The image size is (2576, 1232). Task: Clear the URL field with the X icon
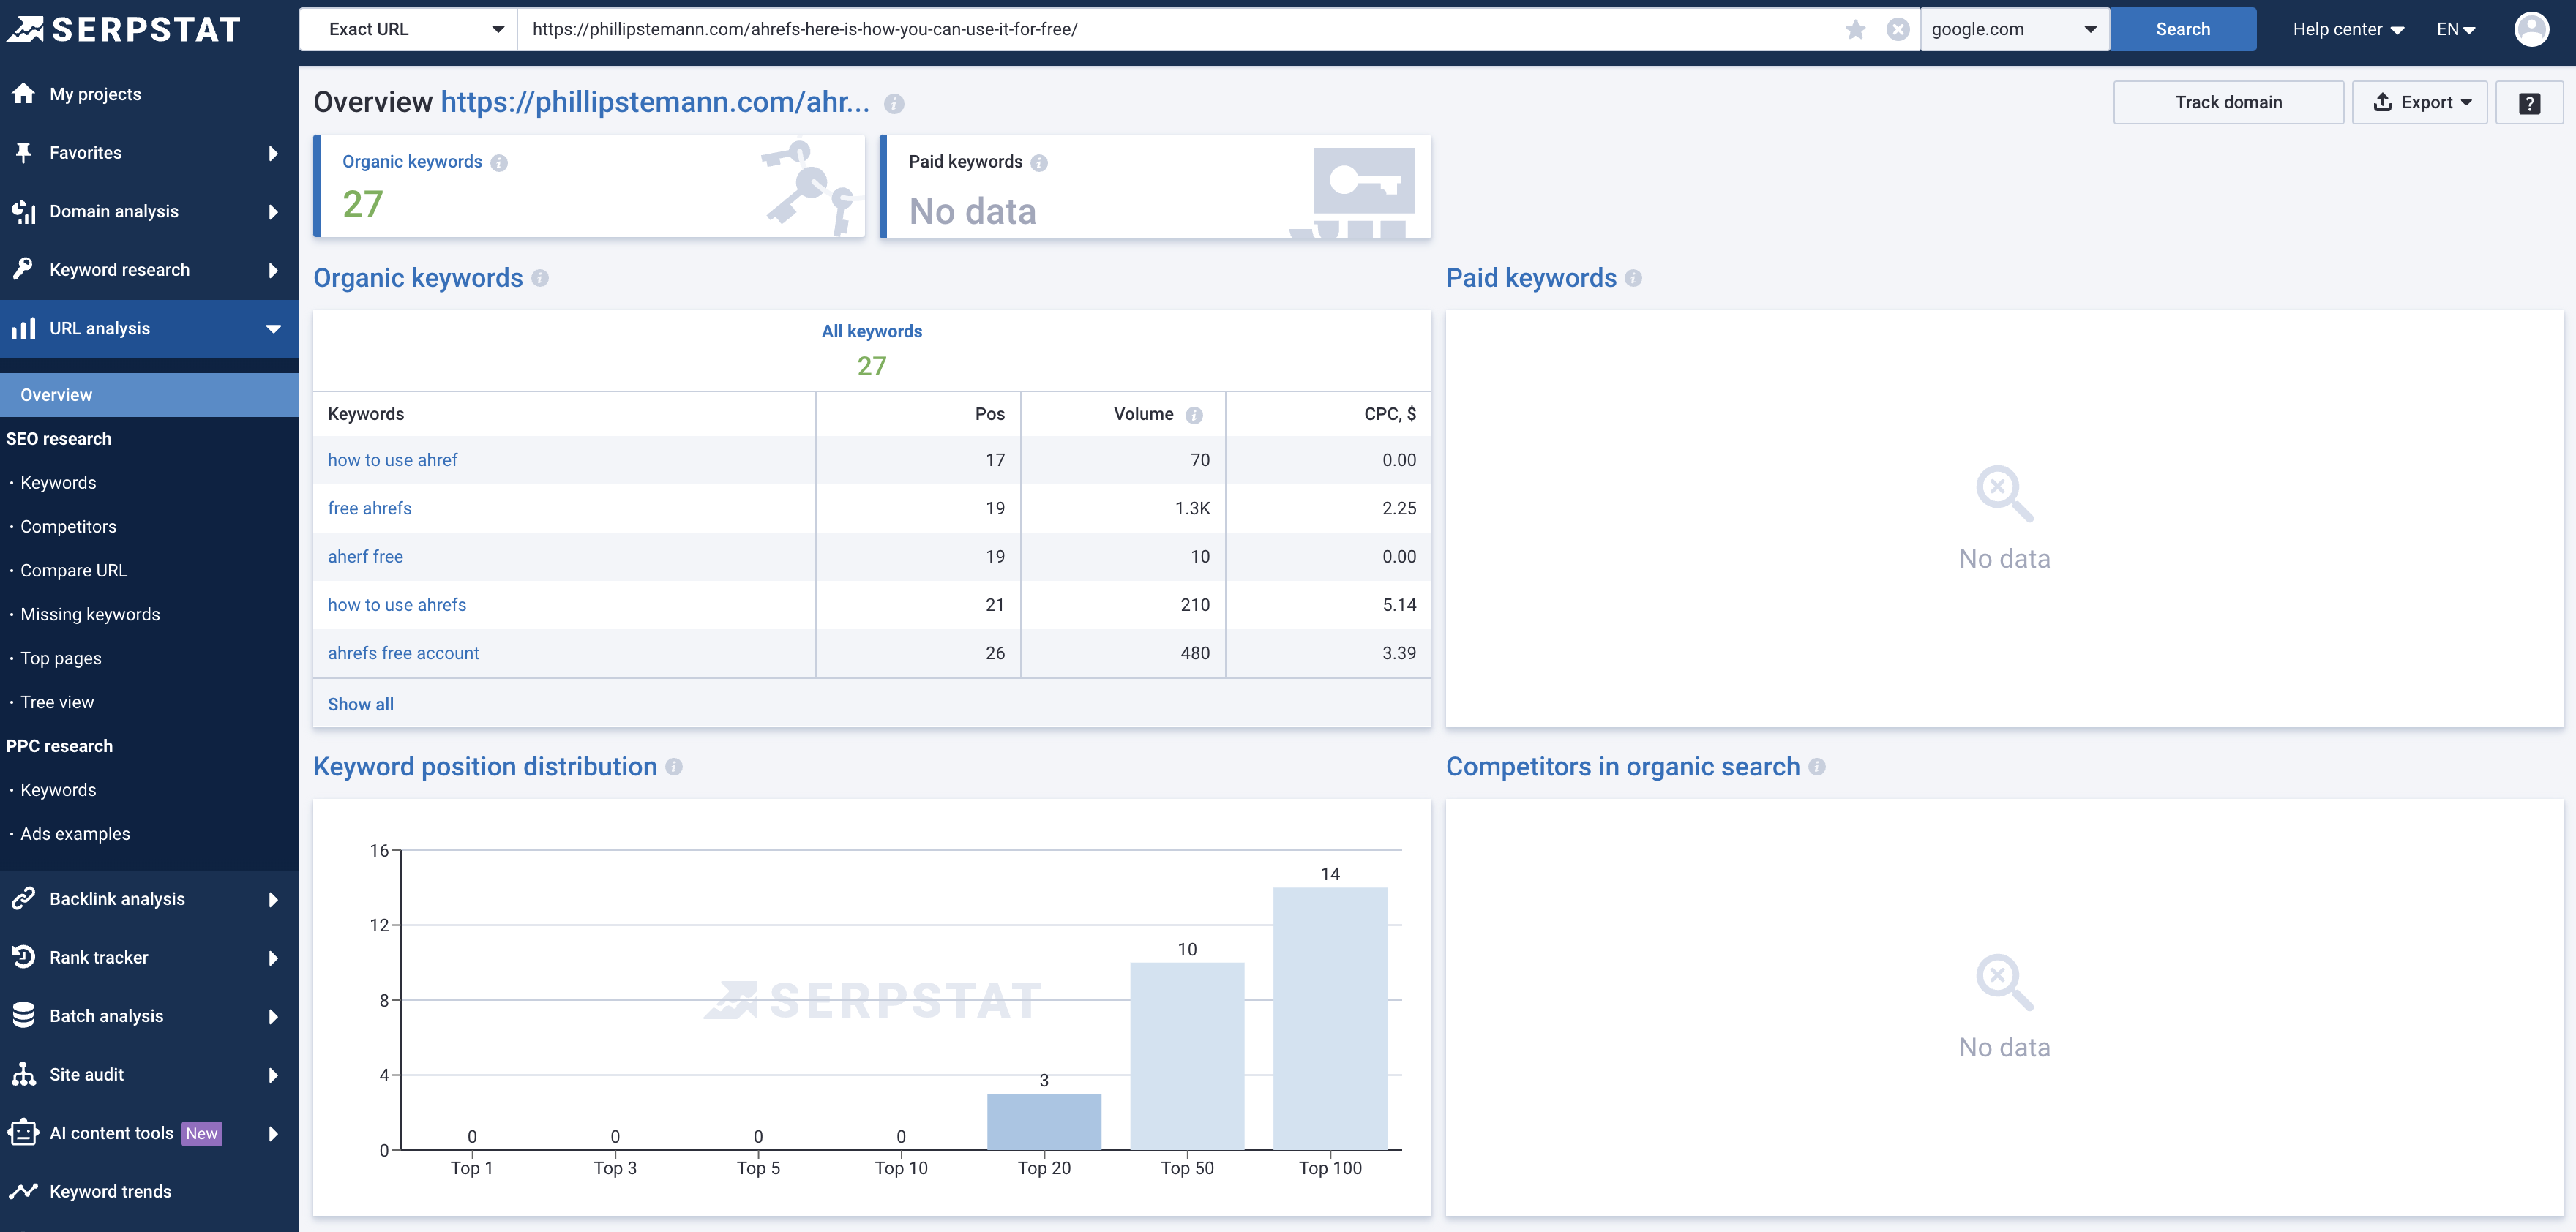pyautogui.click(x=1898, y=29)
